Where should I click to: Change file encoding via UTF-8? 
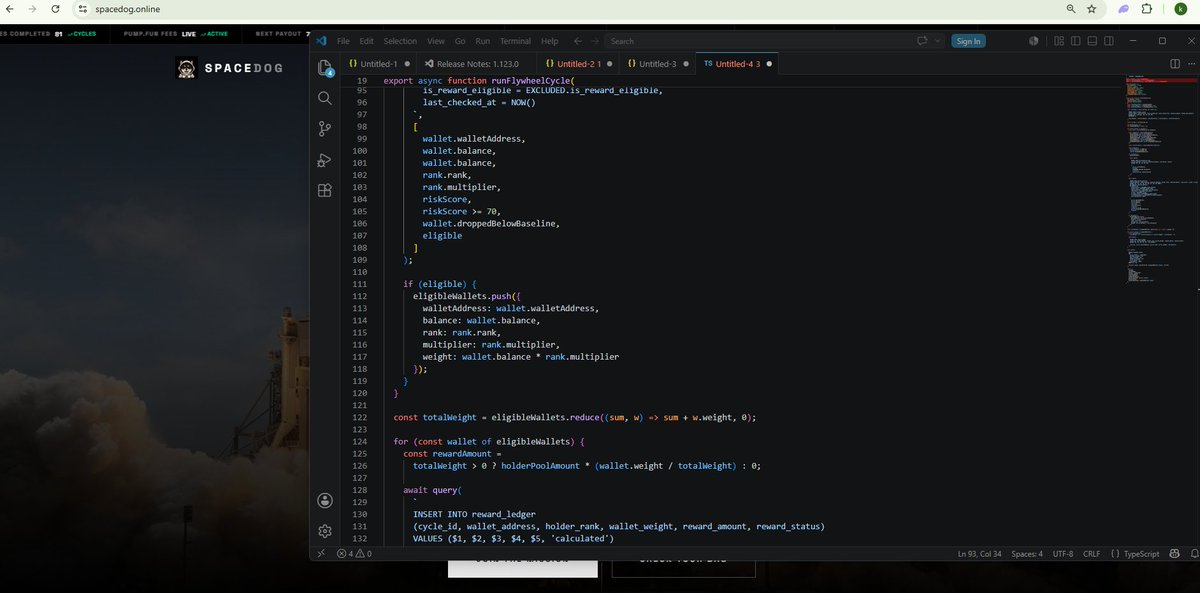tap(1064, 553)
